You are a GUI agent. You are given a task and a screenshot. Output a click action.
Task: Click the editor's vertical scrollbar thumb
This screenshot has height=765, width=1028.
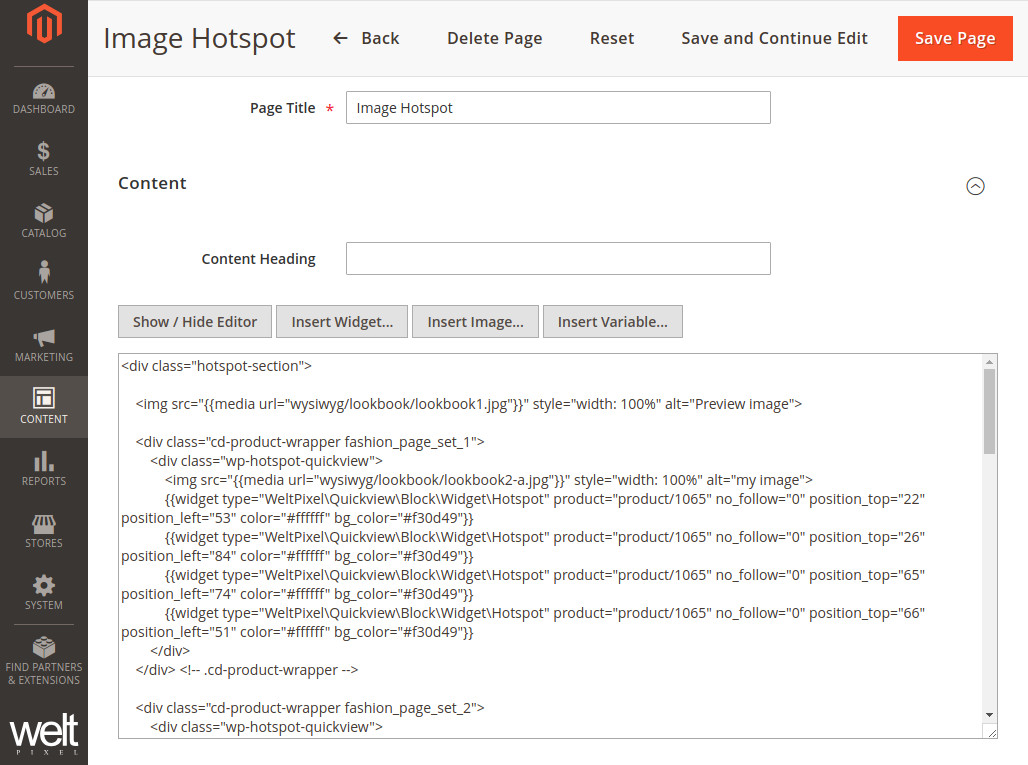pyautogui.click(x=989, y=411)
